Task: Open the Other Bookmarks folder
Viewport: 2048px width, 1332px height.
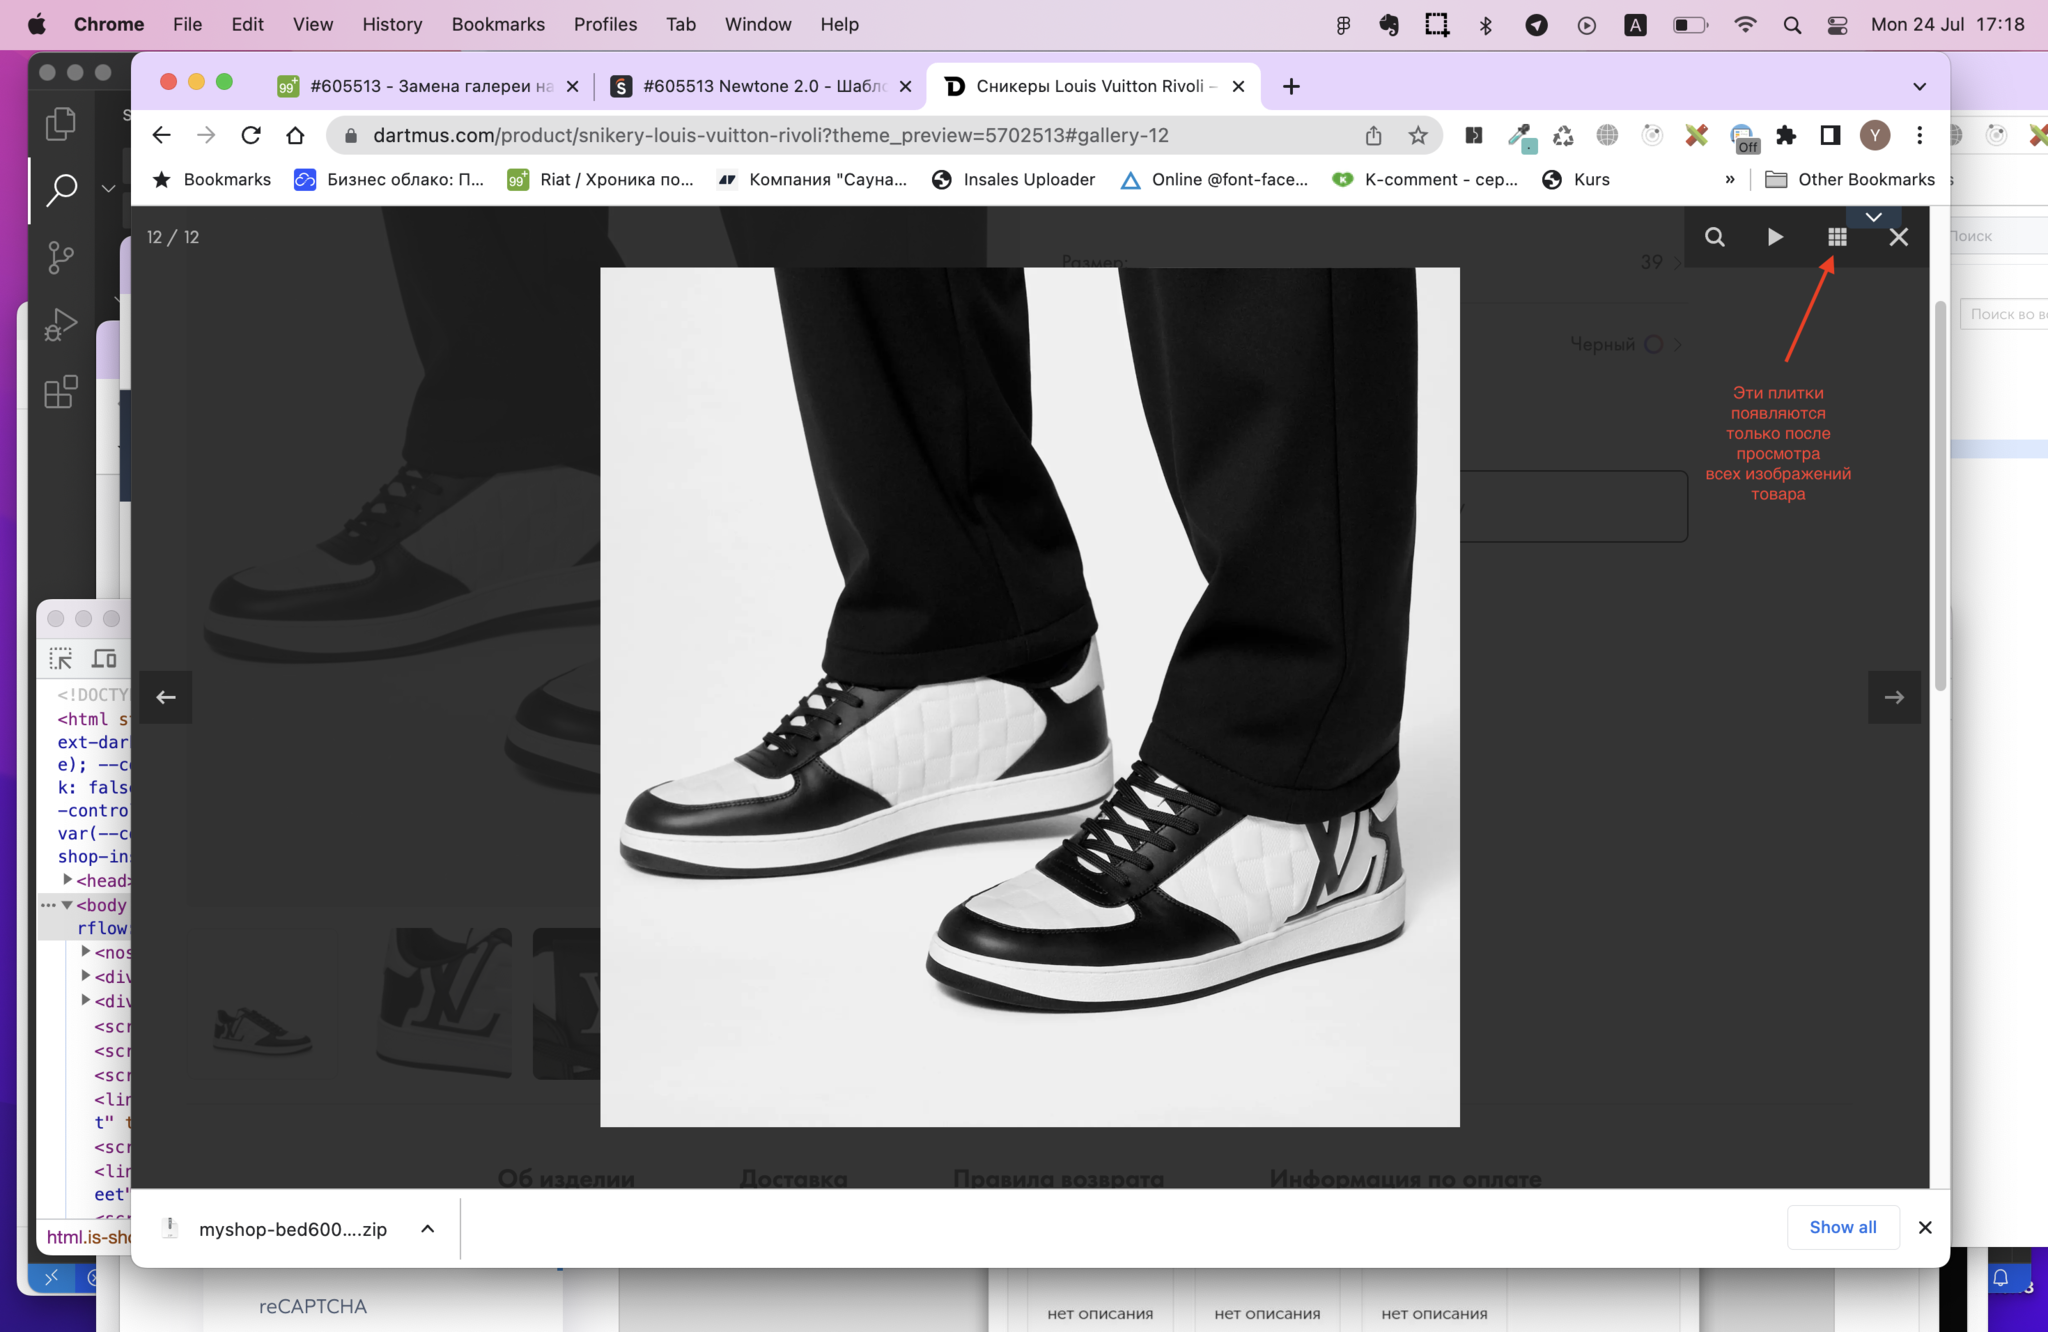Action: pyautogui.click(x=1850, y=179)
